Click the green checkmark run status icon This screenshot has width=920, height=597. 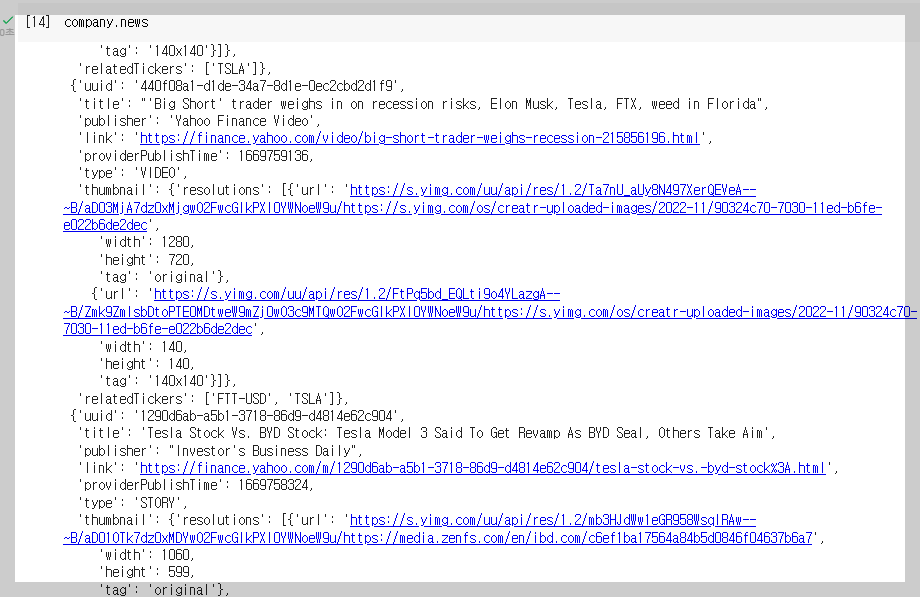[x=8, y=21]
